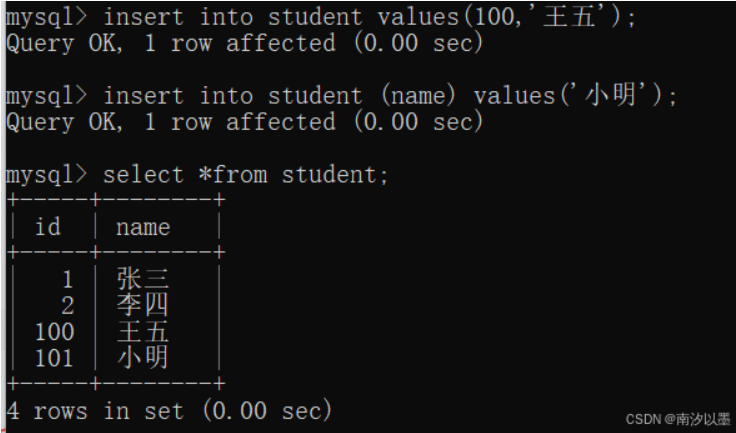Click the id value 101 in the table
Screen dimensions: 736x433
point(54,357)
